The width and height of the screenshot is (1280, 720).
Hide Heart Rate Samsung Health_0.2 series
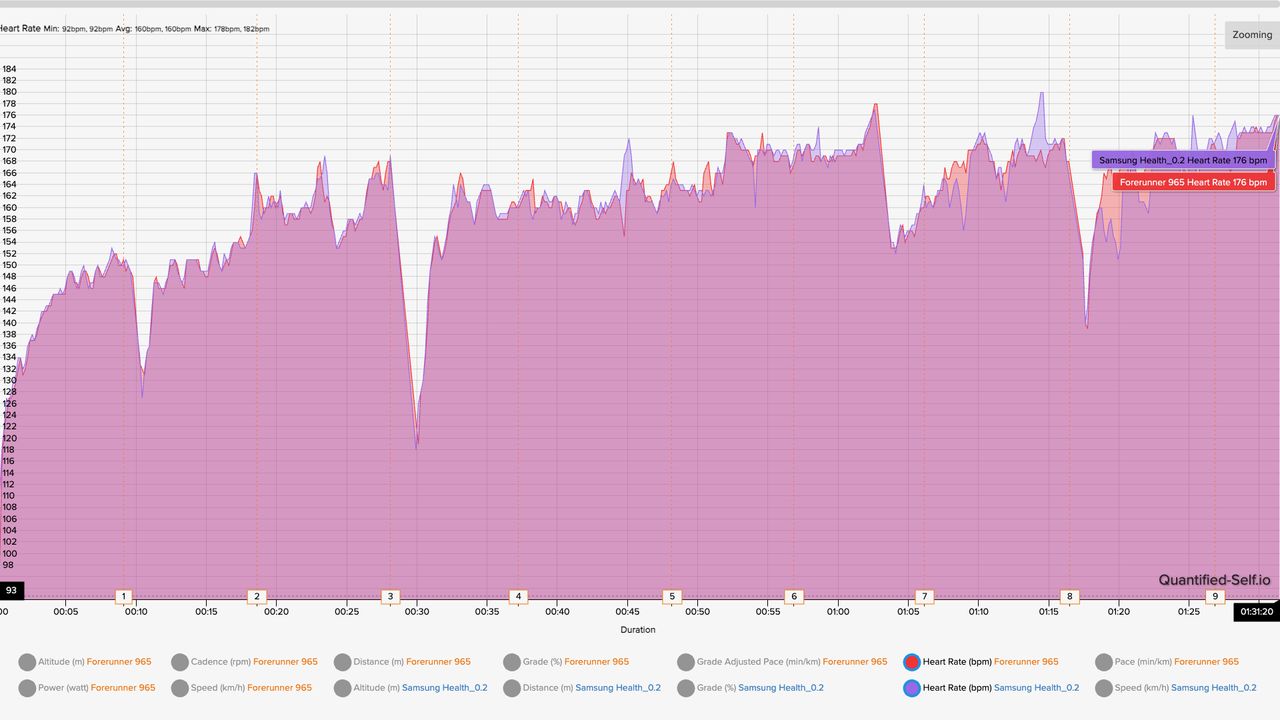click(991, 688)
